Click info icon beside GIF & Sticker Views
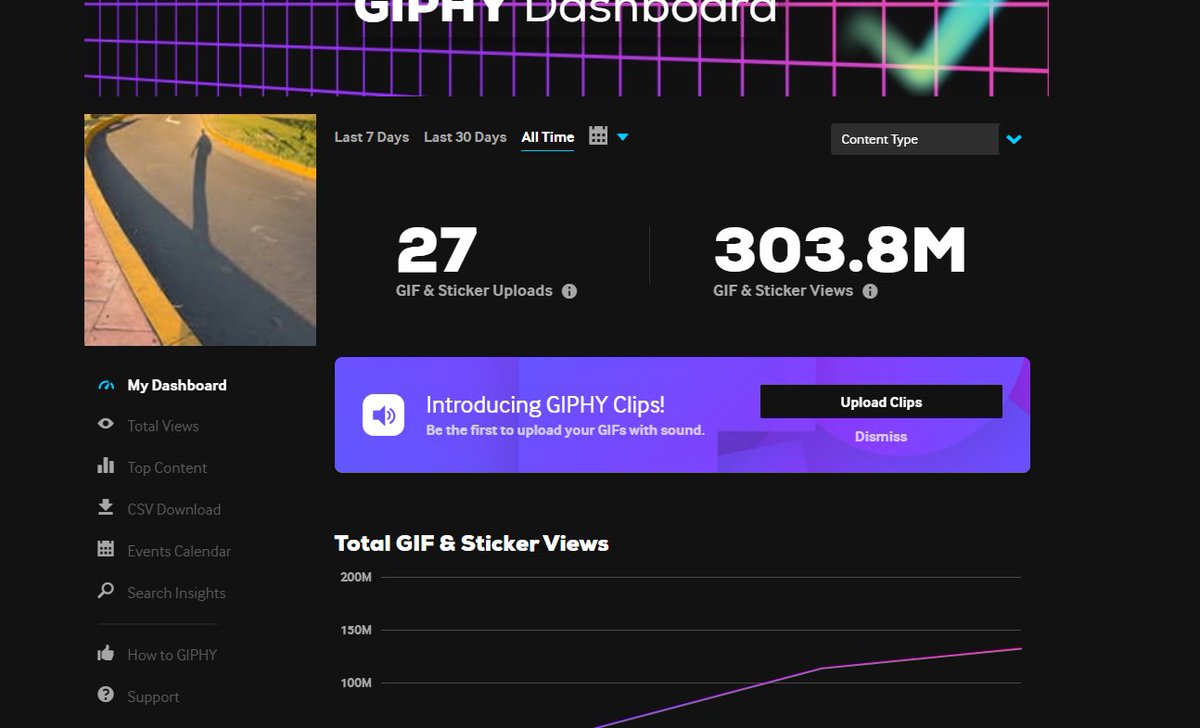1200x728 pixels. [x=870, y=292]
